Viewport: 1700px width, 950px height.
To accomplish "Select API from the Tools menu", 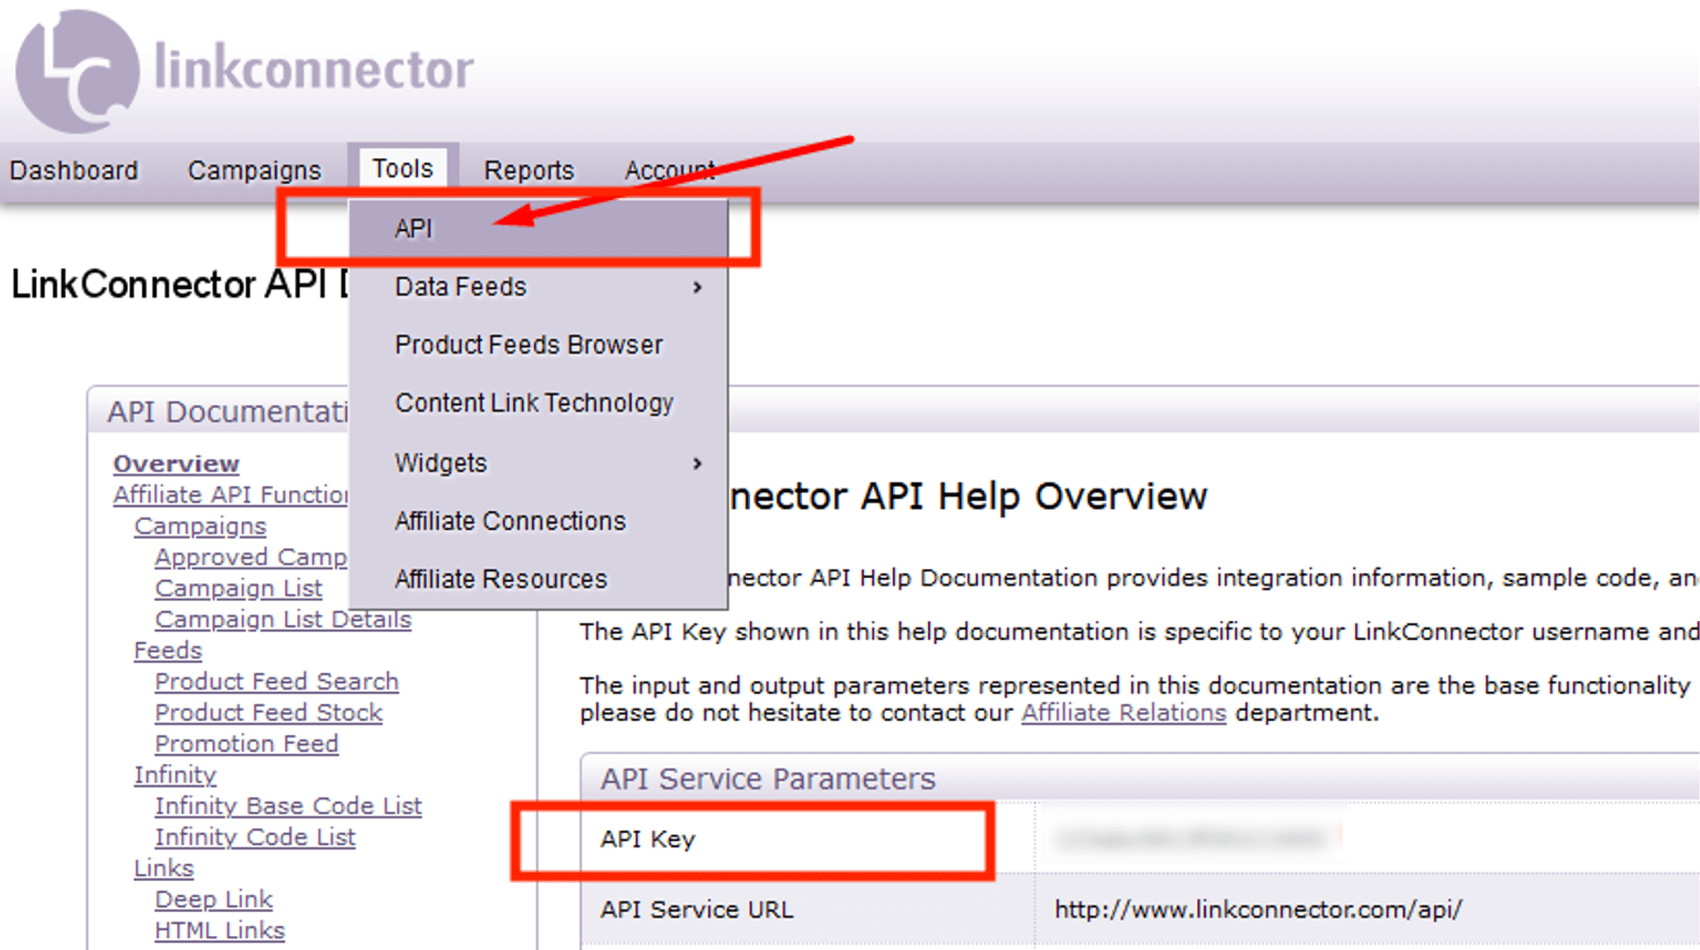I will 538,229.
